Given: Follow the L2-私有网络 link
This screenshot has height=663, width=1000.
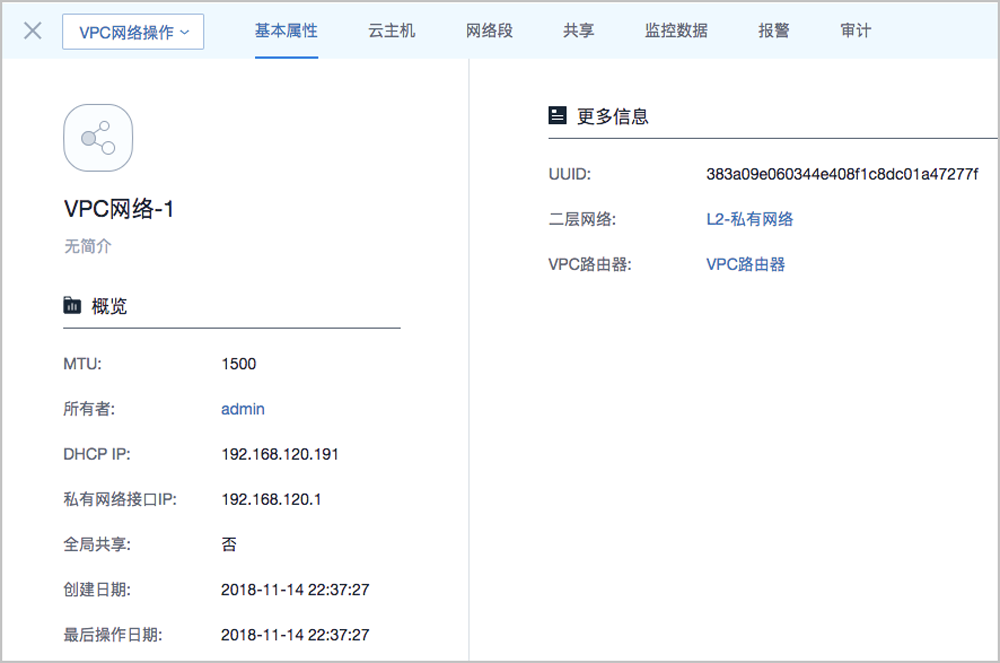Looking at the screenshot, I should [749, 219].
